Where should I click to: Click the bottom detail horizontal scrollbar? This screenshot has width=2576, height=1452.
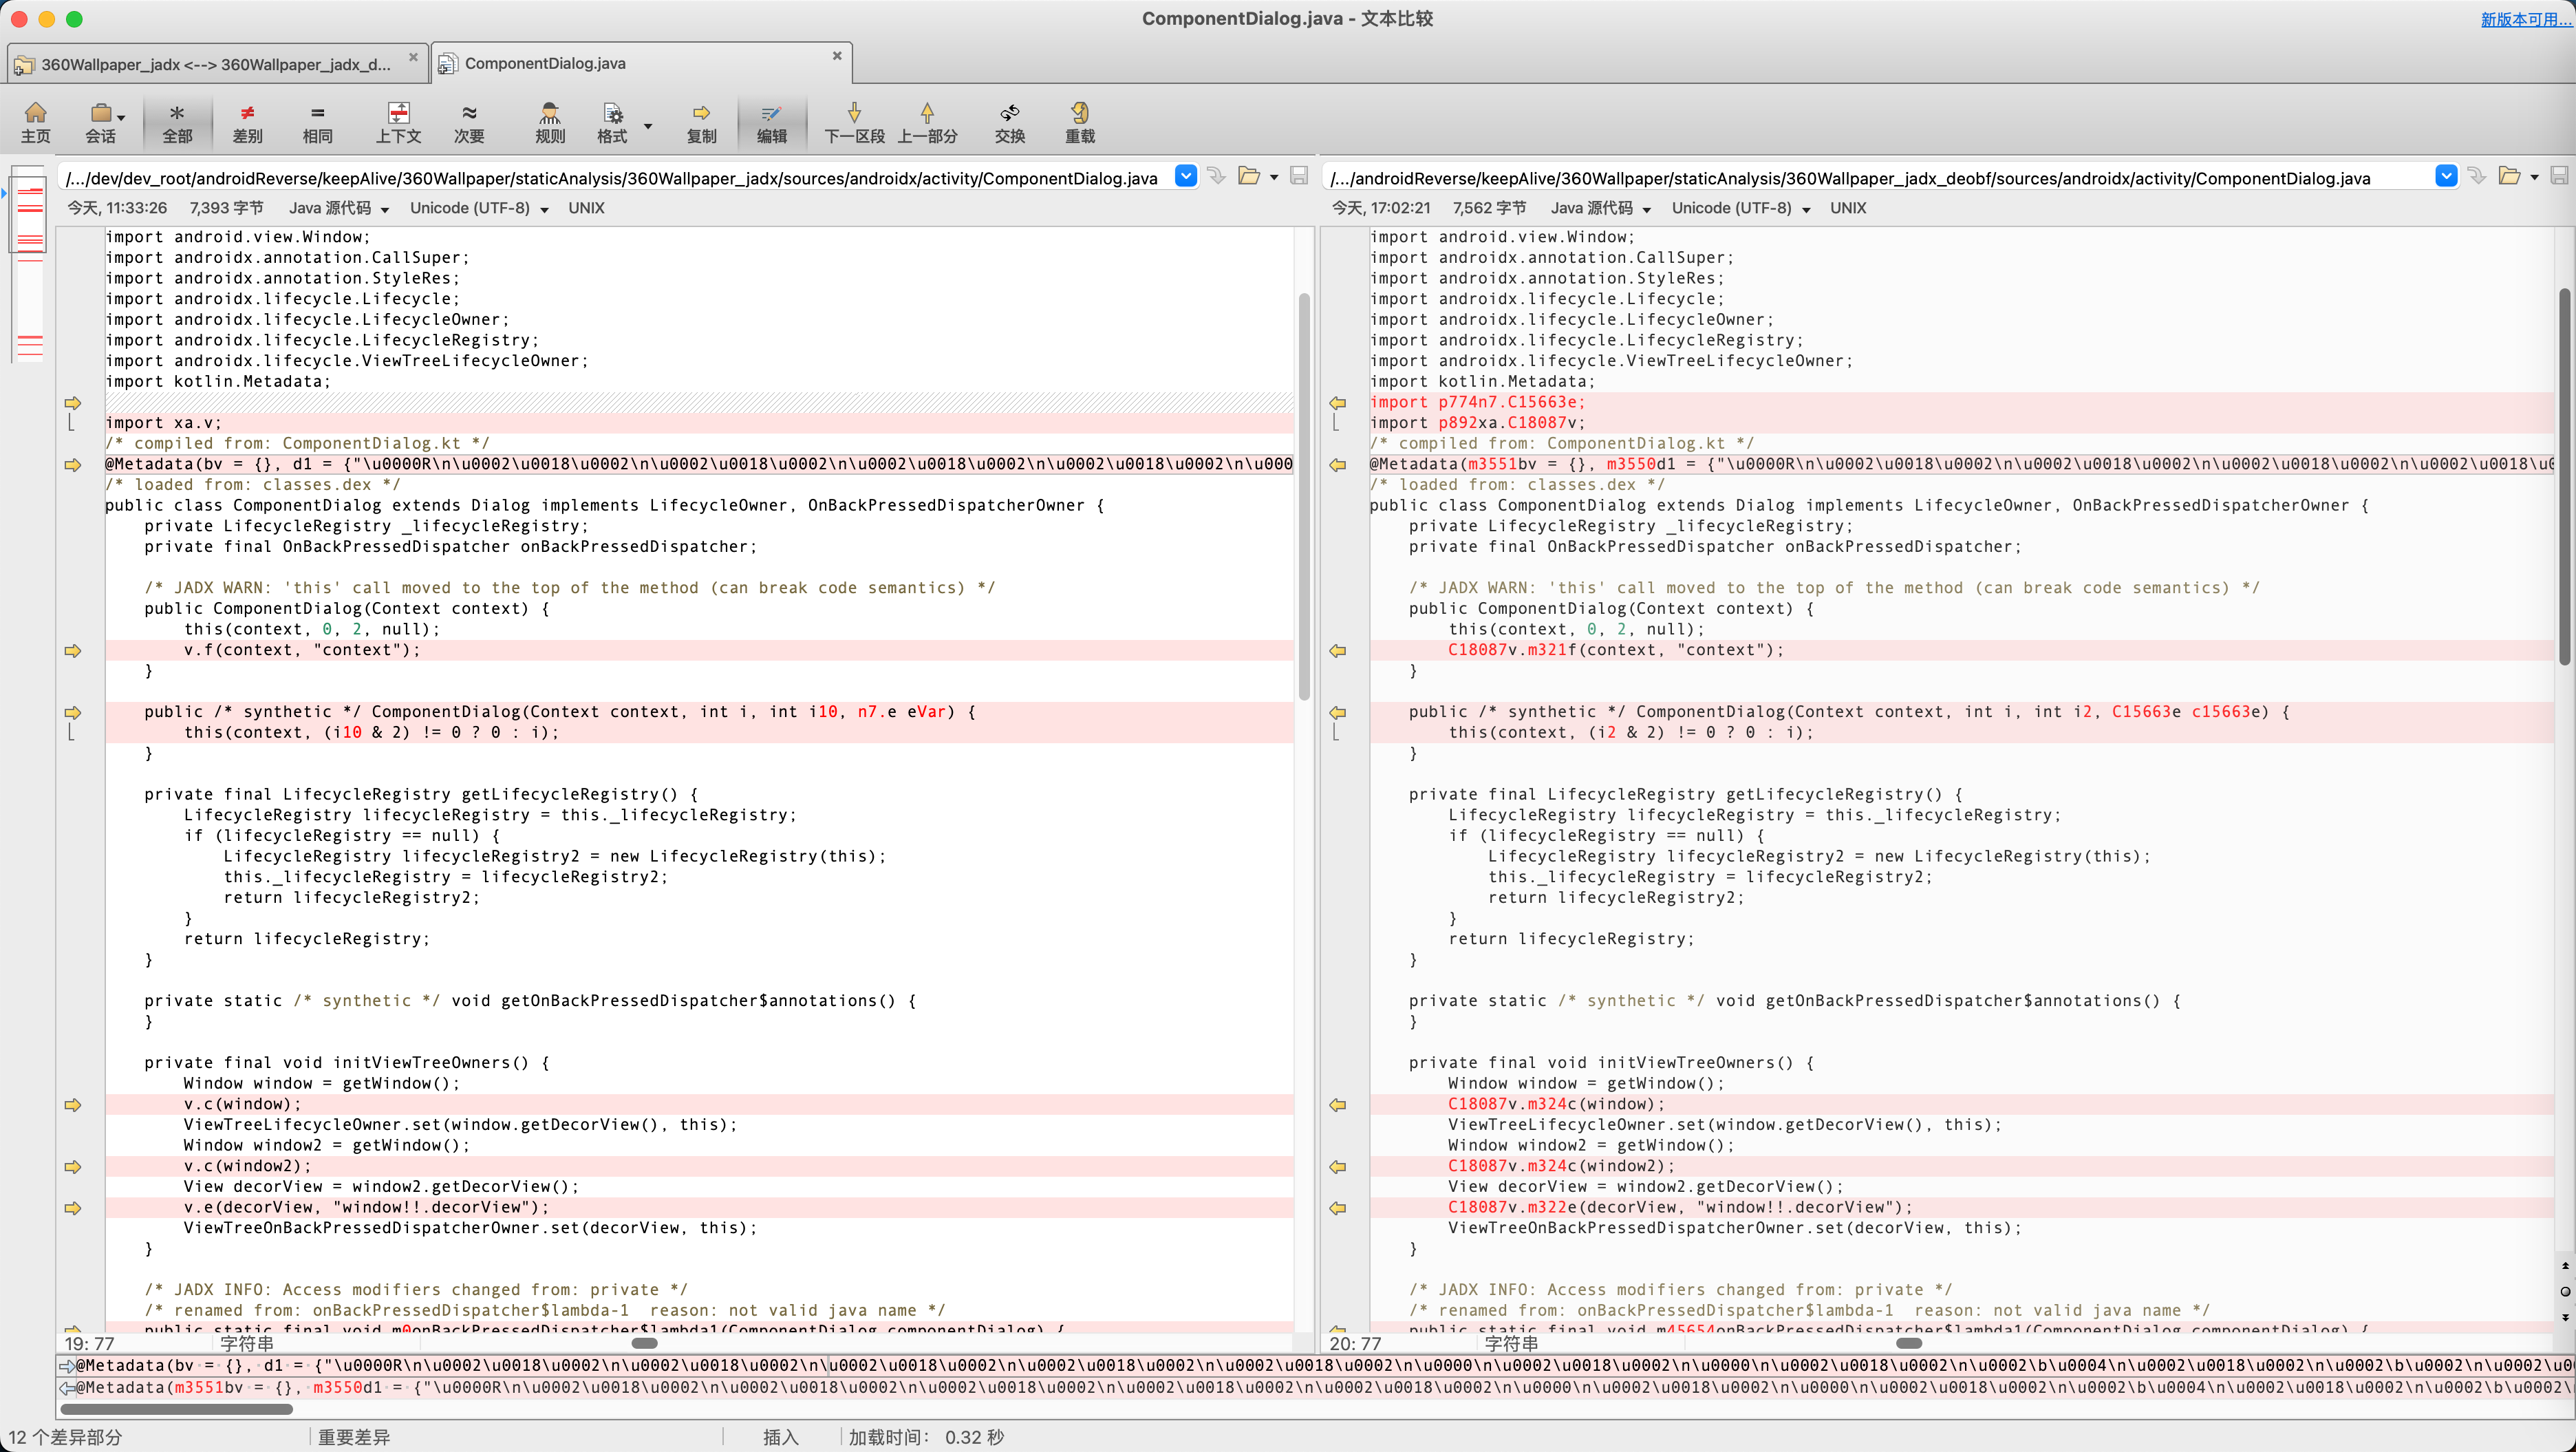(176, 1409)
